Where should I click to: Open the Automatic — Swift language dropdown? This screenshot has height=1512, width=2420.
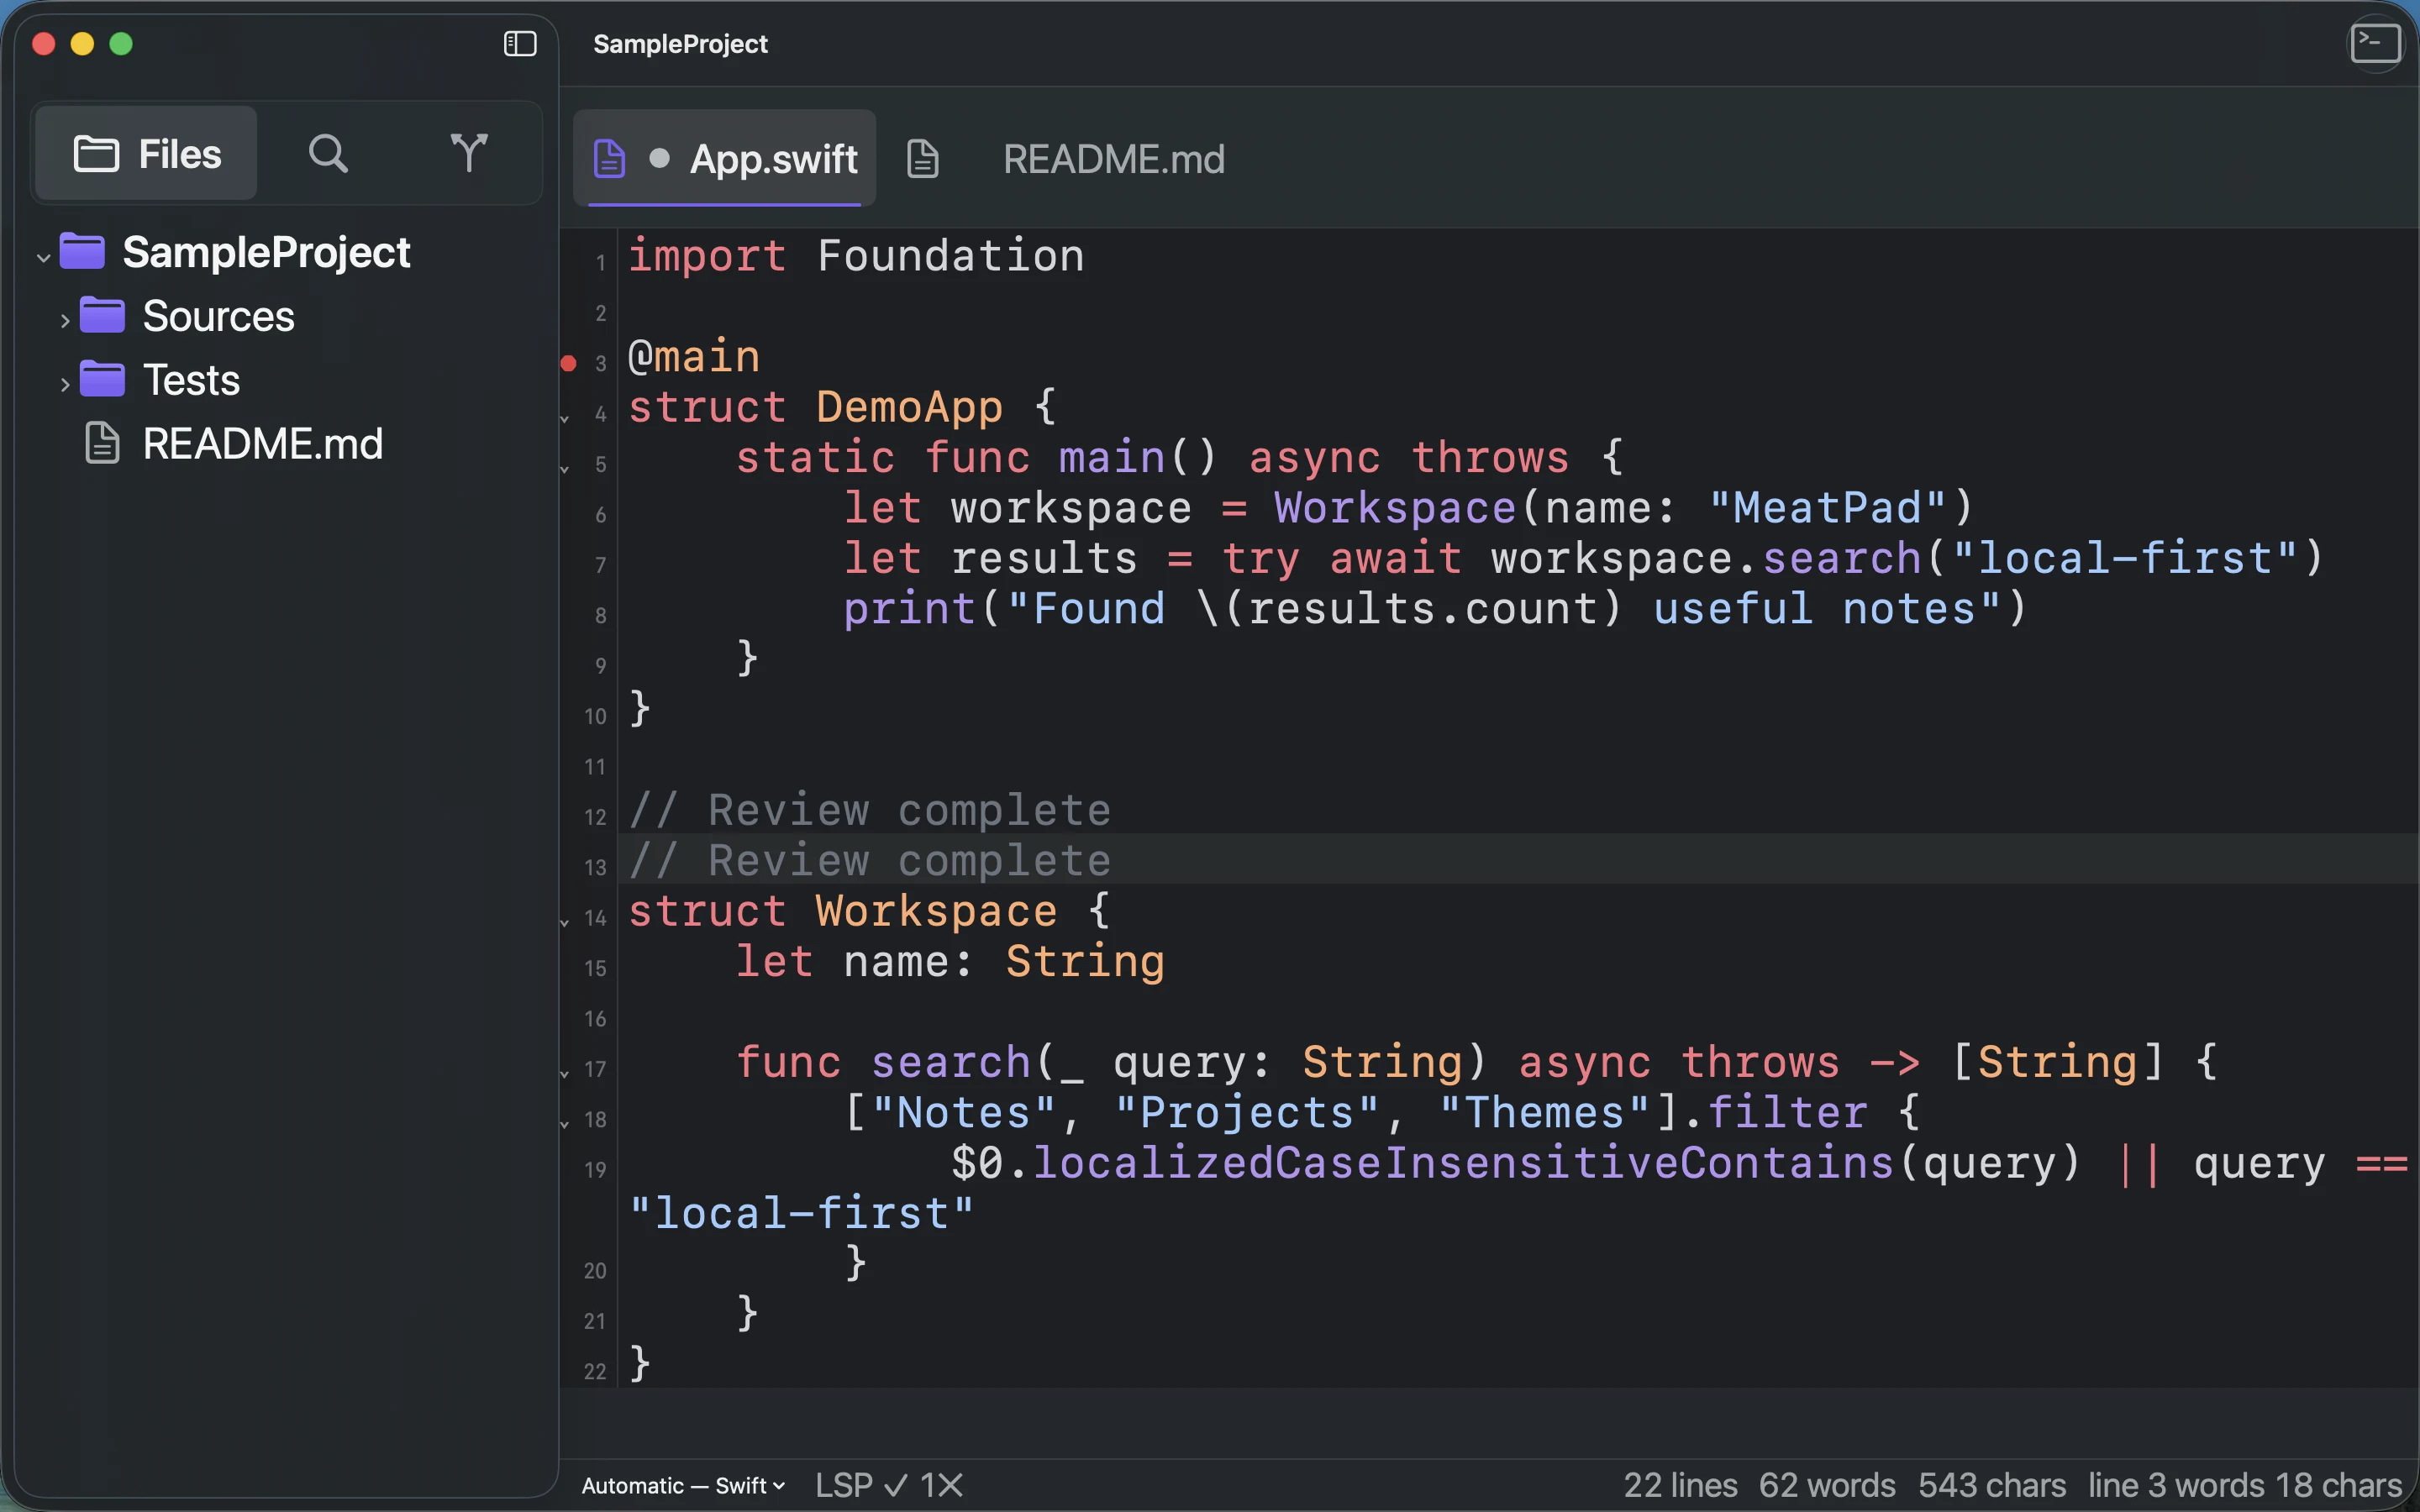coord(683,1486)
